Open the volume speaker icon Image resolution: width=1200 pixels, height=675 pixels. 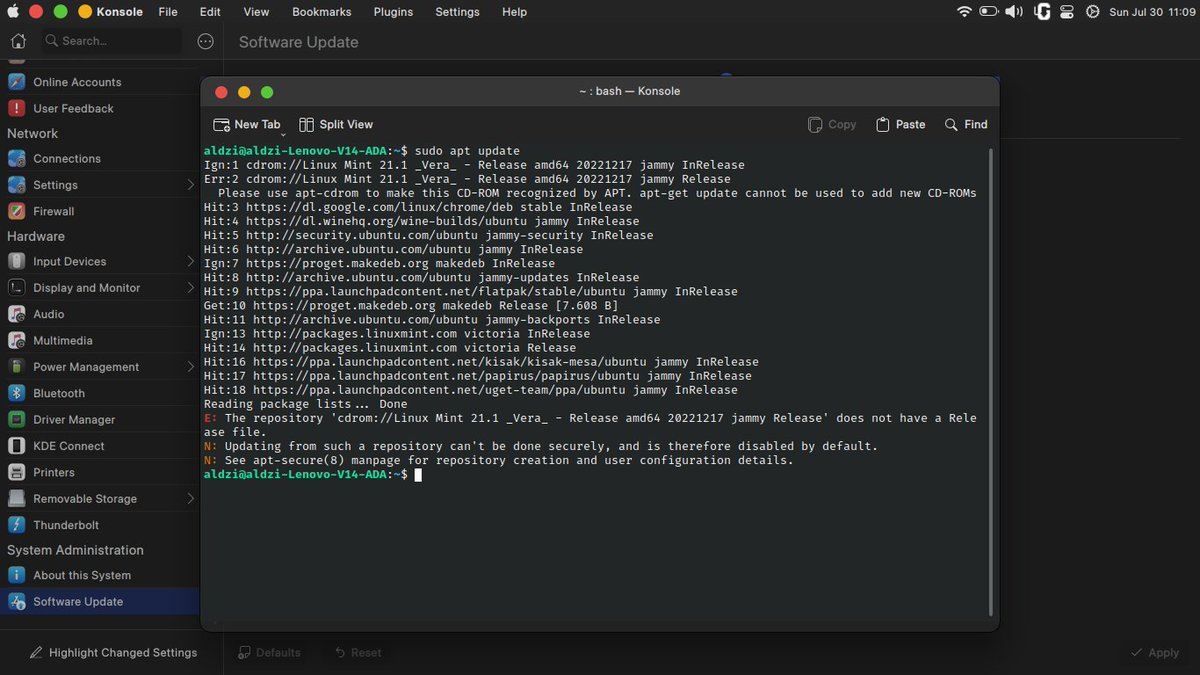pyautogui.click(x=1014, y=12)
